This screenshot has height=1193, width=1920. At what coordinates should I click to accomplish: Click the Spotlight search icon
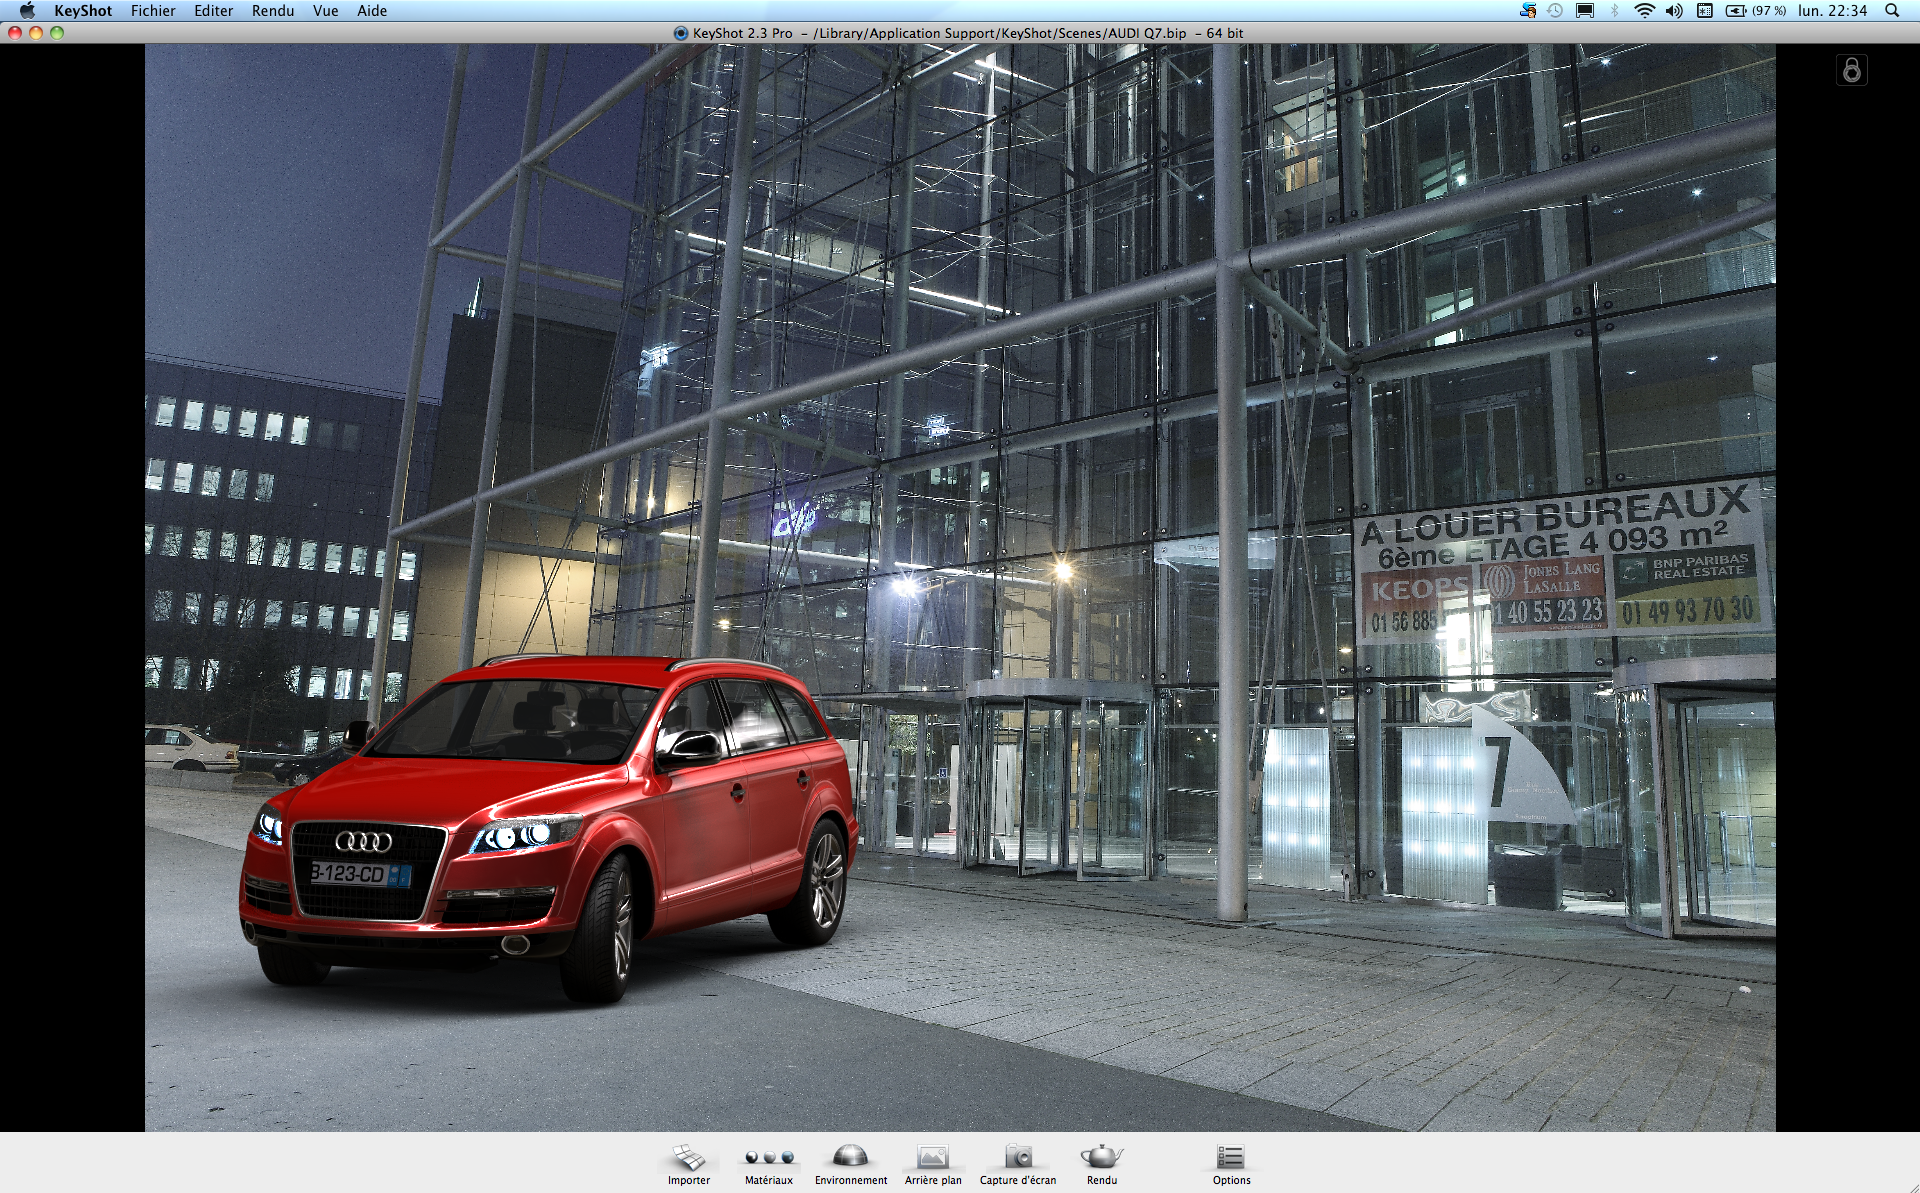1891,11
